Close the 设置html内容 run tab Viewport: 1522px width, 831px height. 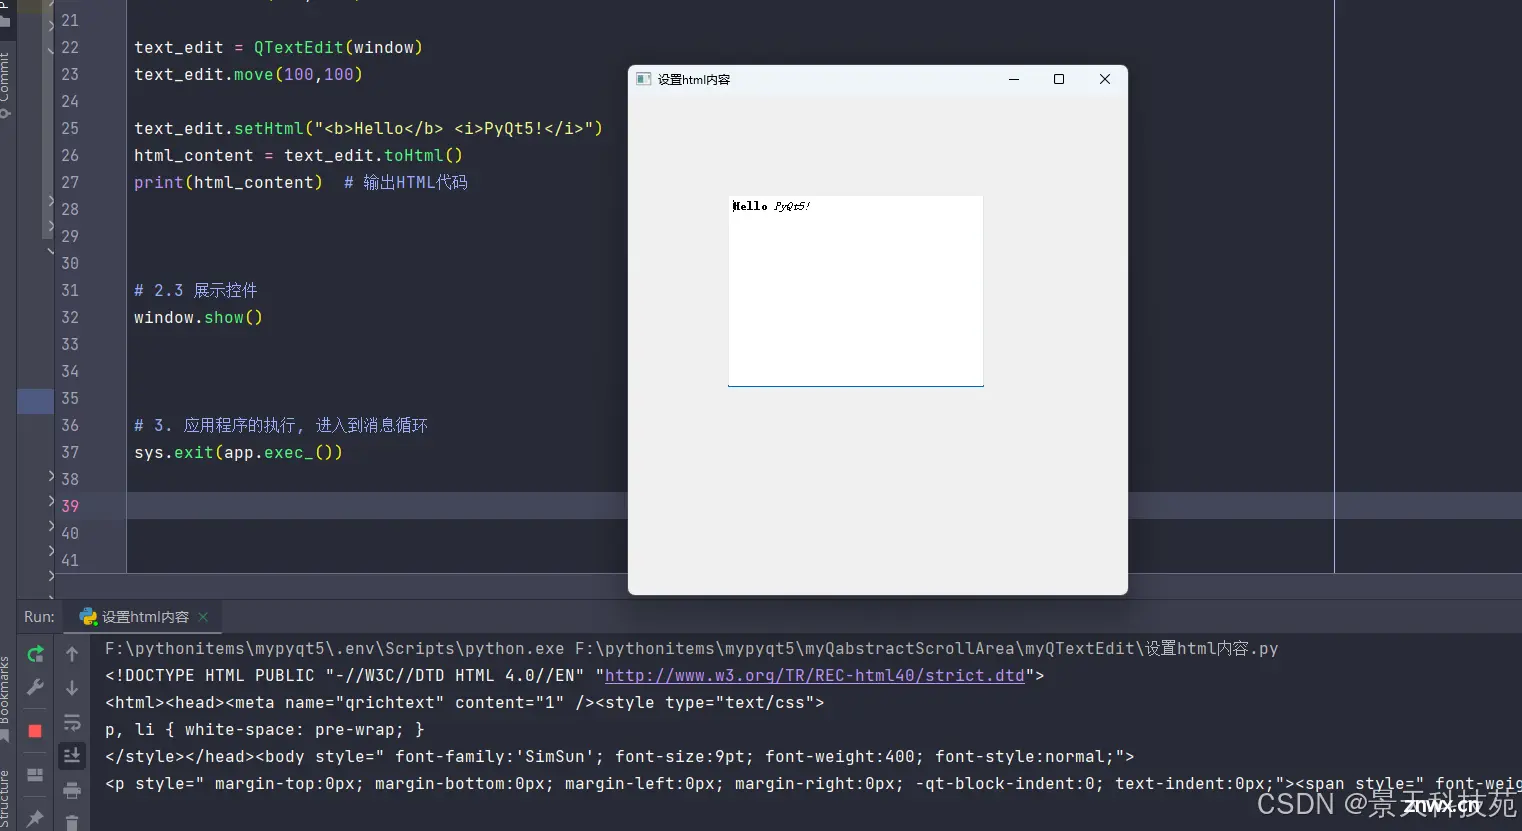pos(203,617)
